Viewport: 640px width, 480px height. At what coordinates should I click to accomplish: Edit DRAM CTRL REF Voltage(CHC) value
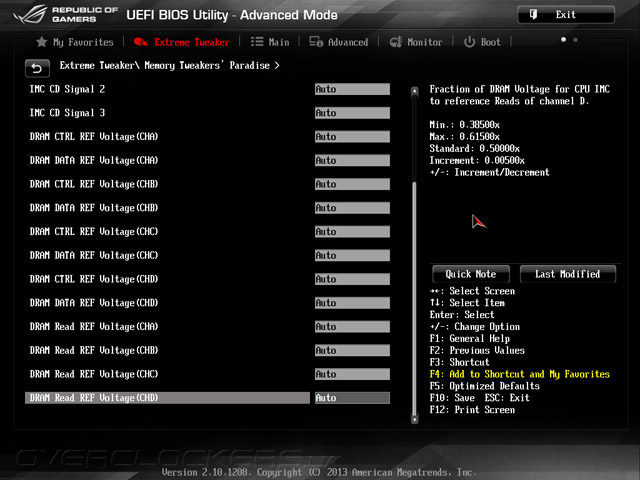pyautogui.click(x=352, y=231)
